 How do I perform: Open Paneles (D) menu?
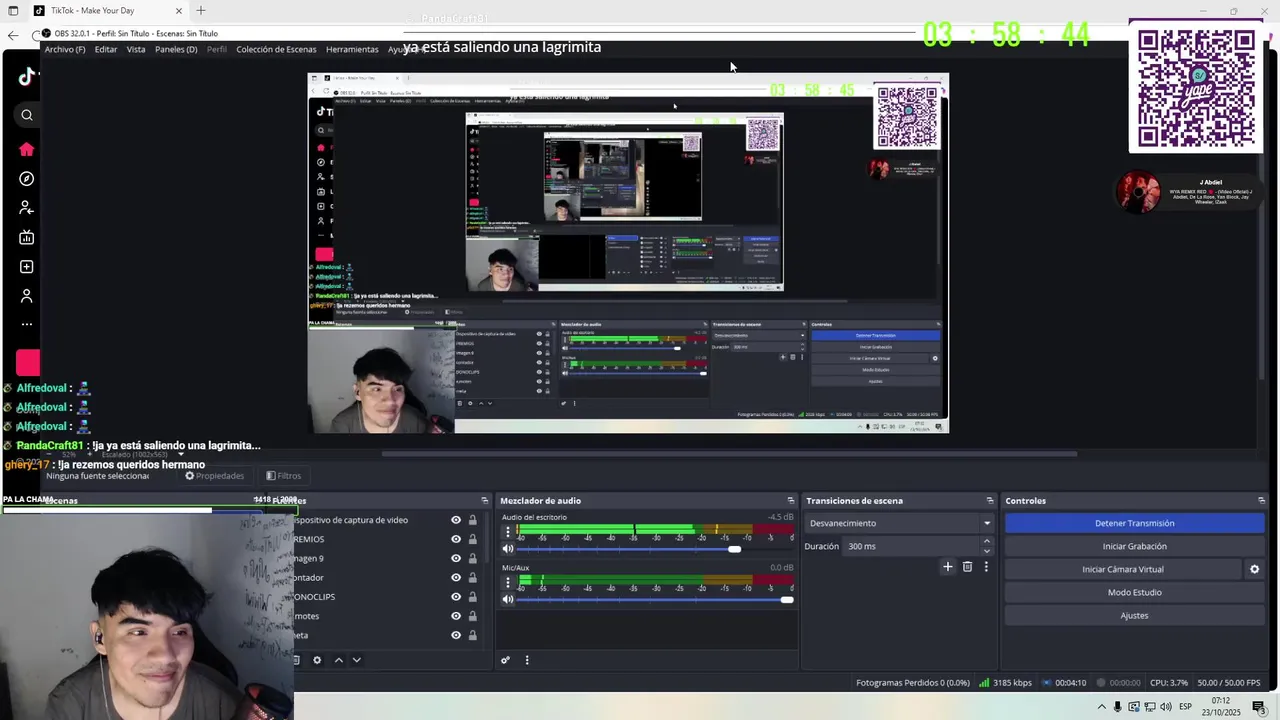[x=176, y=49]
